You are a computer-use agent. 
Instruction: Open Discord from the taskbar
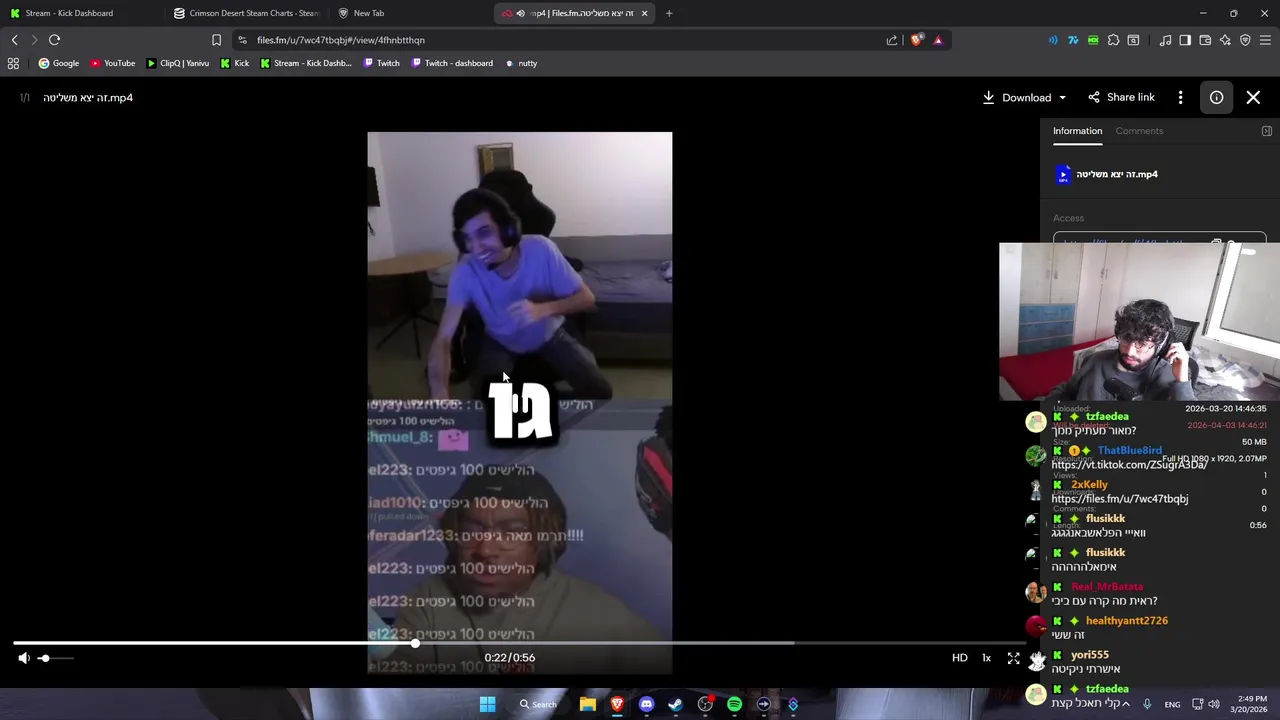click(x=646, y=704)
